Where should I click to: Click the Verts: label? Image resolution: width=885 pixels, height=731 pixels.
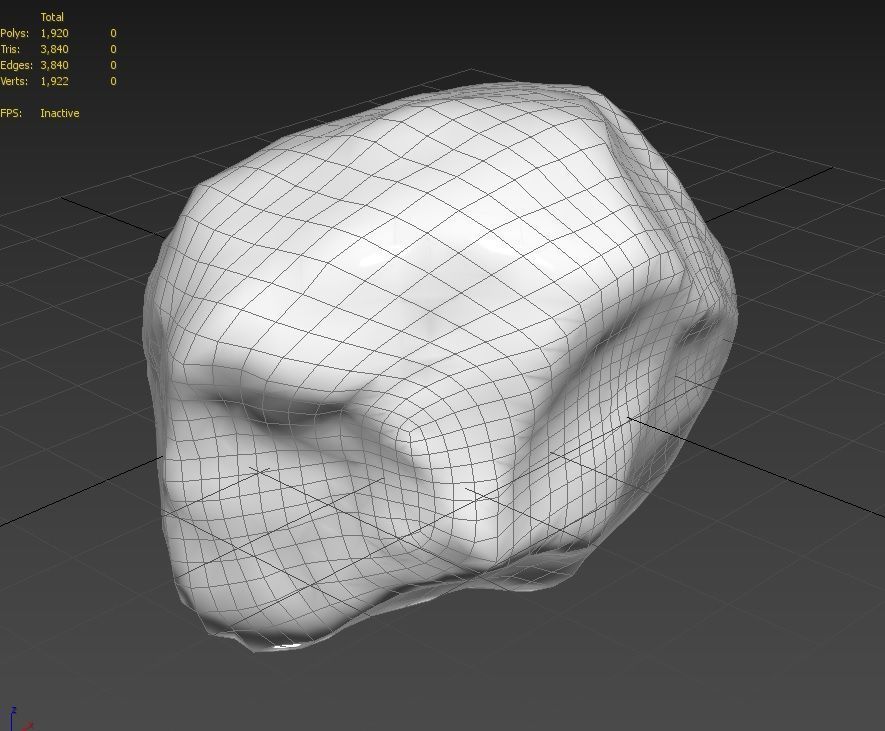coord(14,81)
